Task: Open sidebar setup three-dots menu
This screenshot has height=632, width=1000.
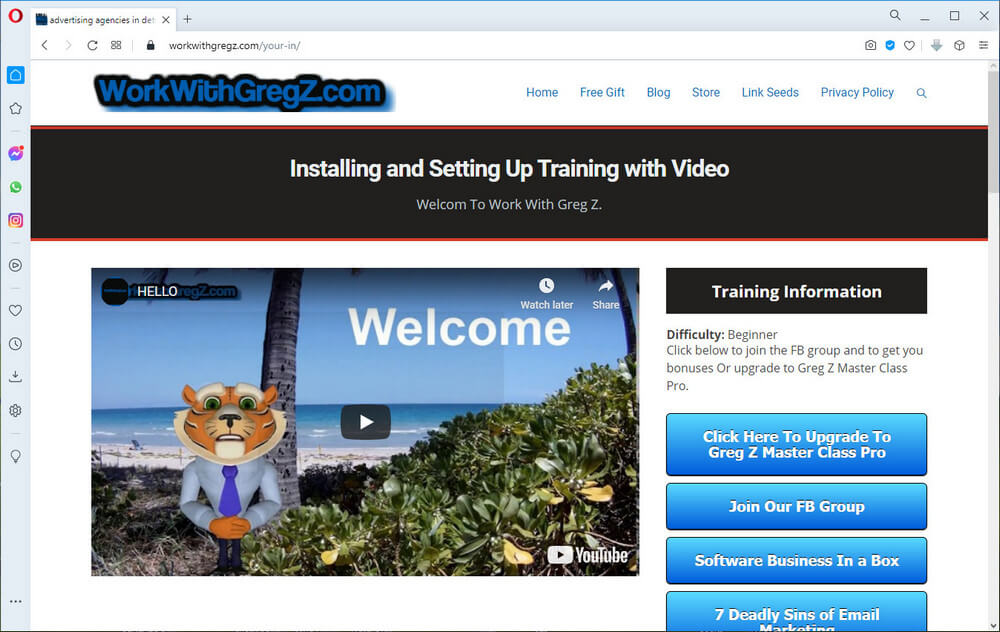Action: click(15, 601)
